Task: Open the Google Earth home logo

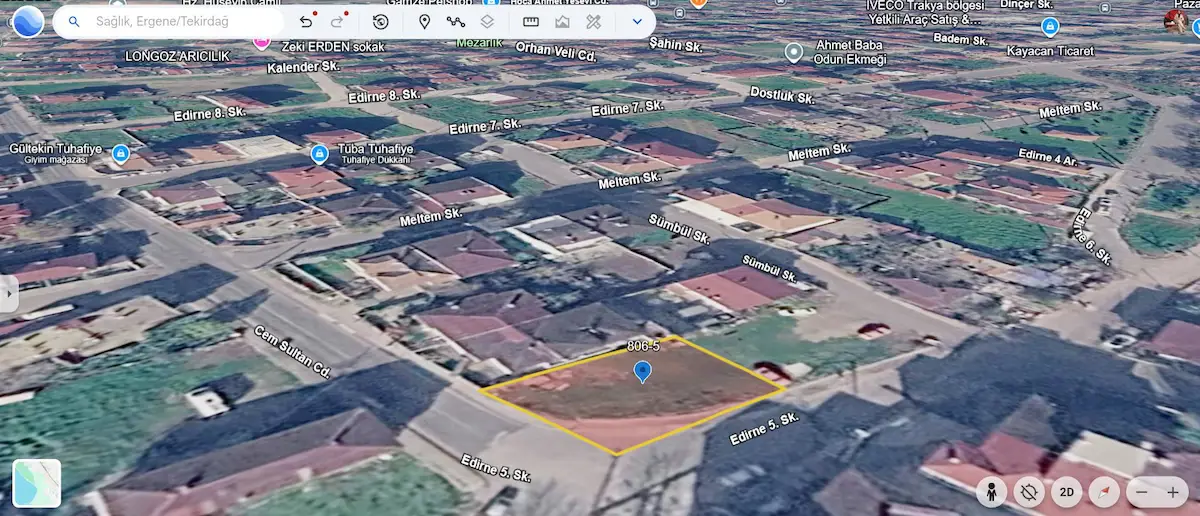Action: point(27,20)
